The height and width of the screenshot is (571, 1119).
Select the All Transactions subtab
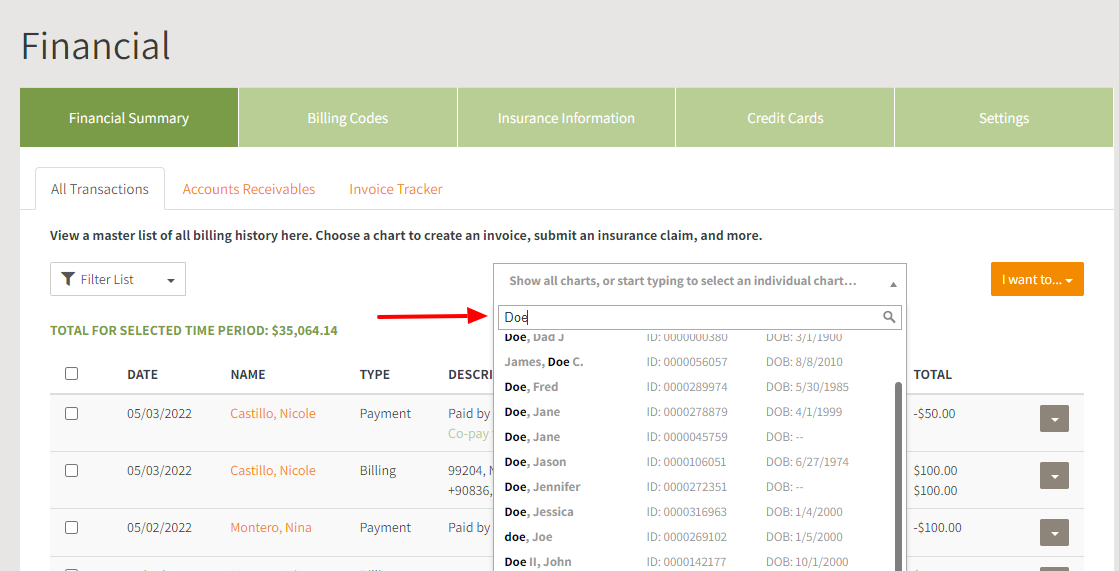pos(100,189)
